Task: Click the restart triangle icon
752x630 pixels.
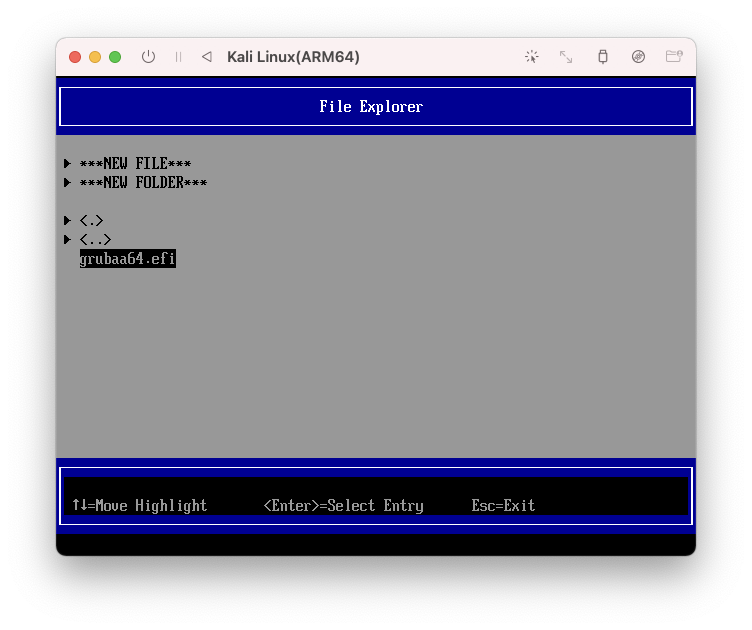Action: [207, 57]
